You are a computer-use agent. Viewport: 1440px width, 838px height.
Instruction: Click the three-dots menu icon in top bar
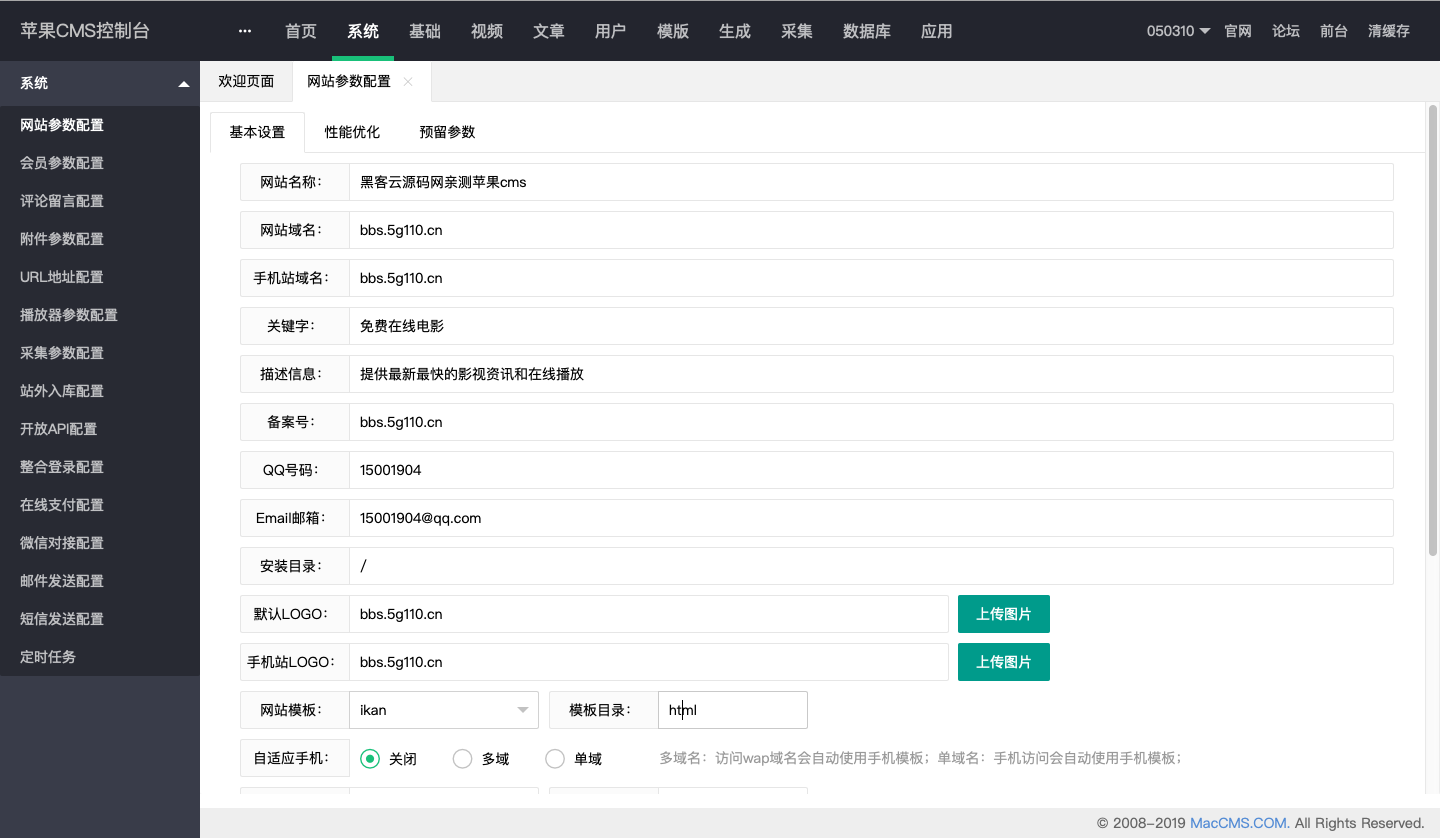pos(245,31)
